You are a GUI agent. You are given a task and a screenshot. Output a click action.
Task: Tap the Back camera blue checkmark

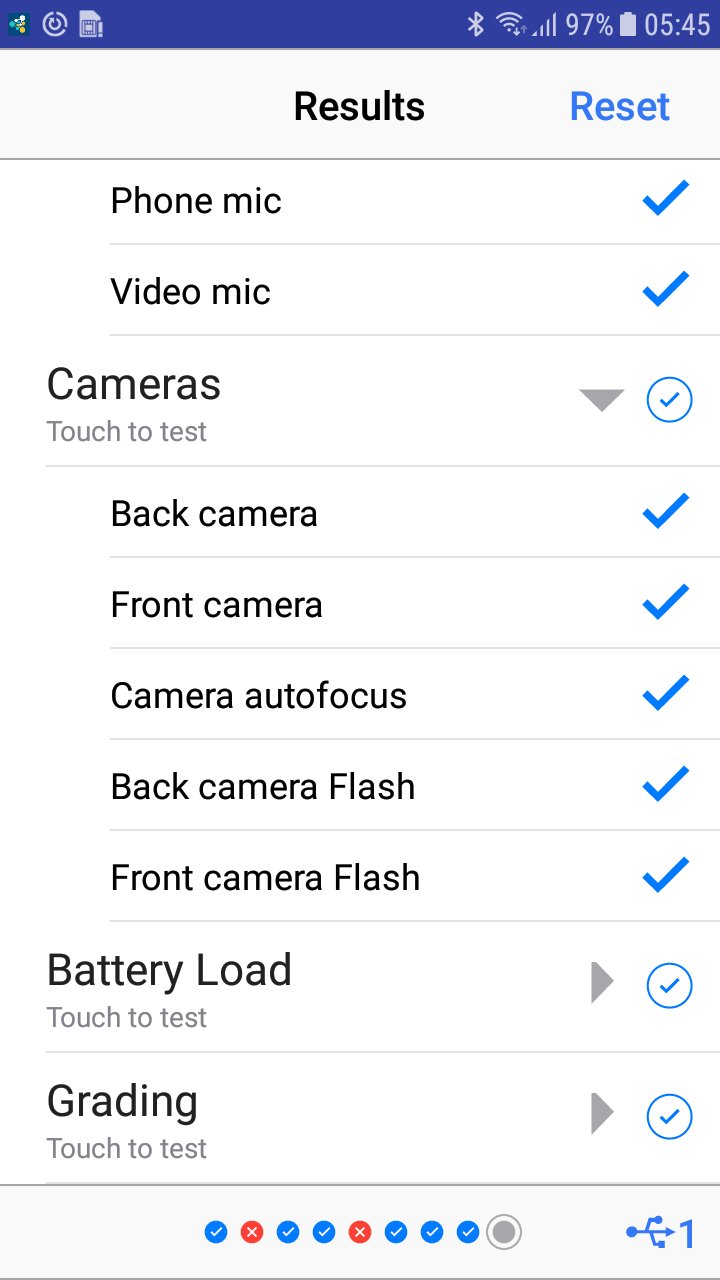(665, 513)
